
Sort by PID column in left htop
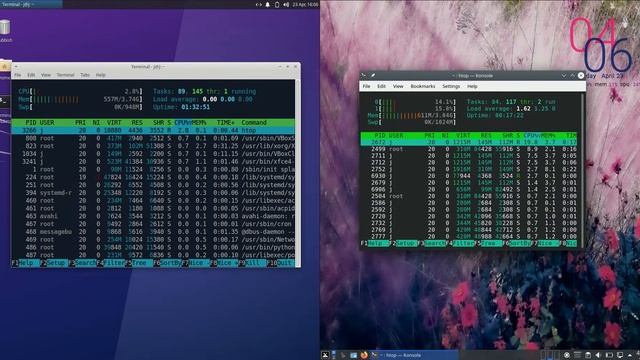point(31,122)
